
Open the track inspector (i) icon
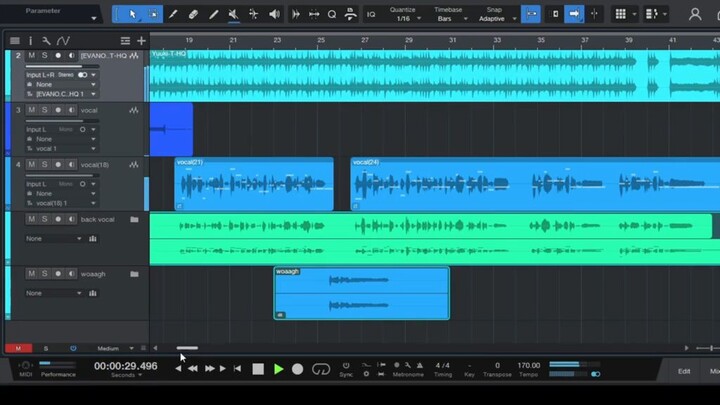tap(30, 40)
